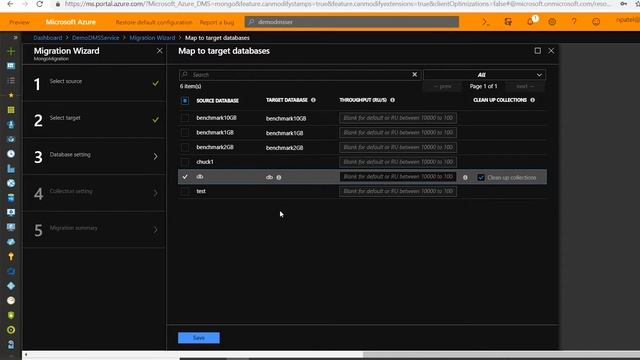Toggle the select-all Source Database checkbox
Viewport: 640px width, 360px height.
(185, 100)
